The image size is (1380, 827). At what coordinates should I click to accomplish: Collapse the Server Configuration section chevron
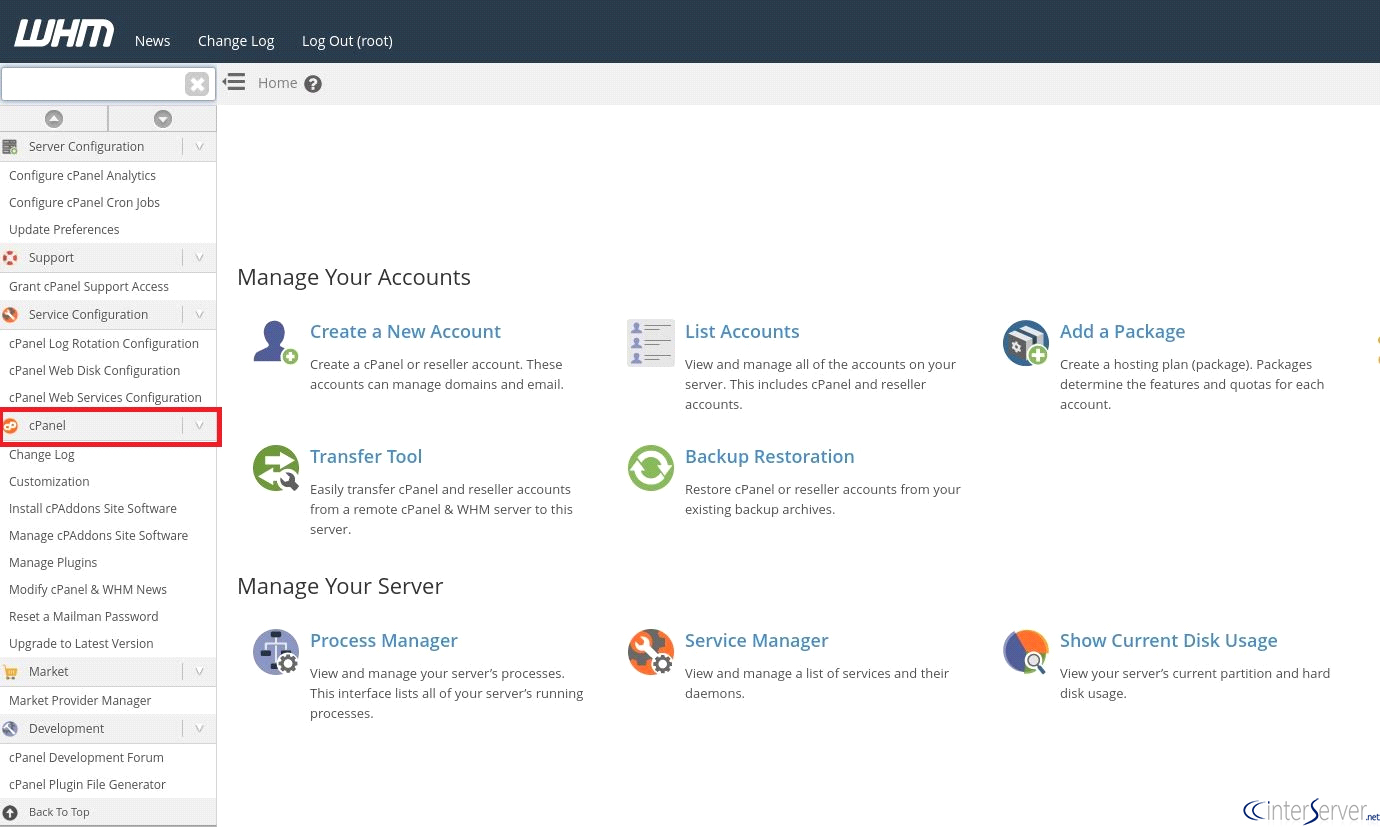pos(199,147)
